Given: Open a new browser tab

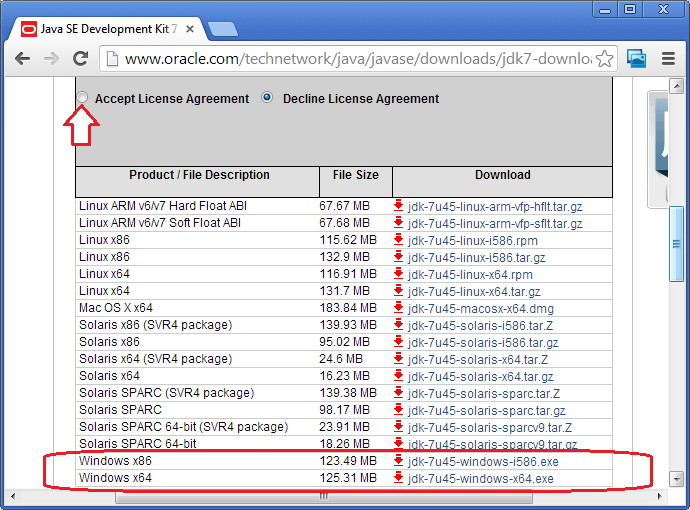Looking at the screenshot, I should pyautogui.click(x=223, y=27).
